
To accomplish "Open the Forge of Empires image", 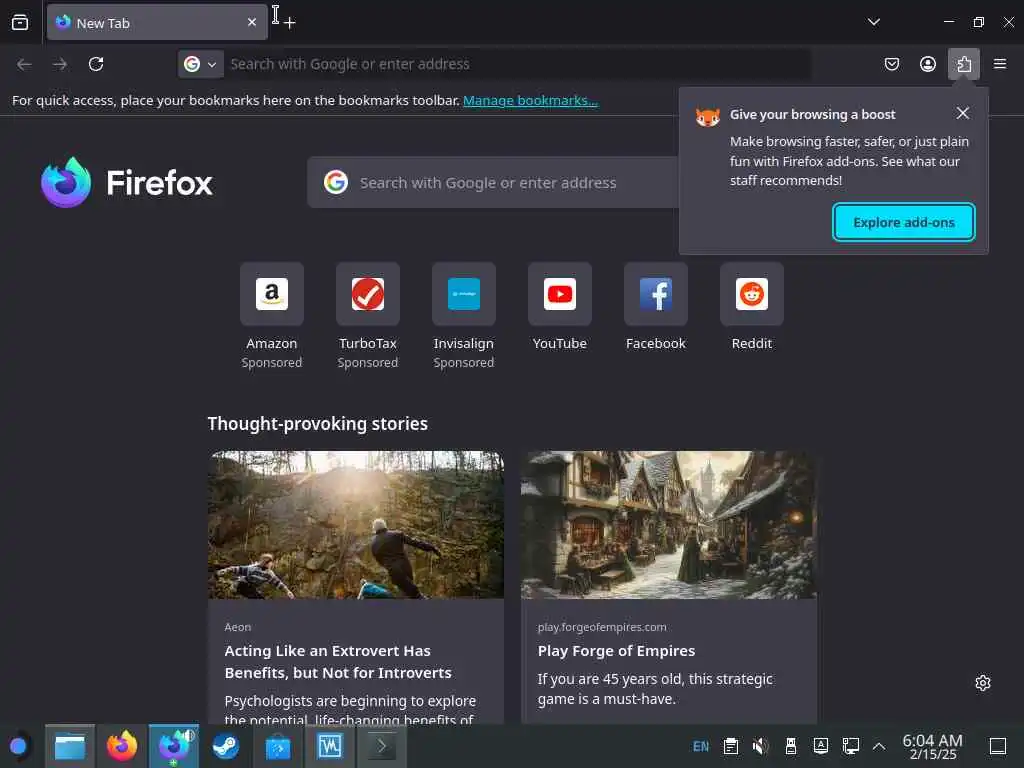I will [x=669, y=524].
